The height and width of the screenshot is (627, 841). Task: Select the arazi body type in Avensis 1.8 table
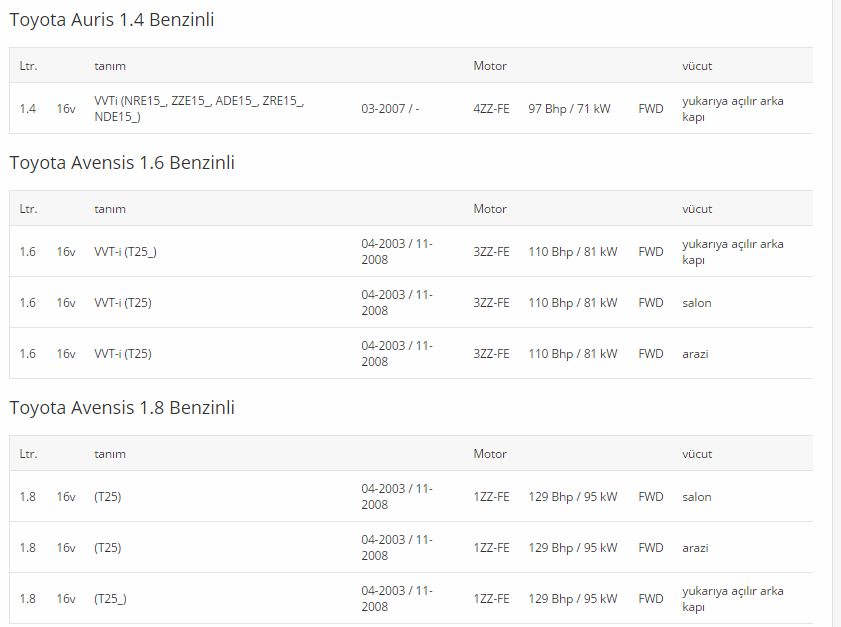(x=695, y=548)
